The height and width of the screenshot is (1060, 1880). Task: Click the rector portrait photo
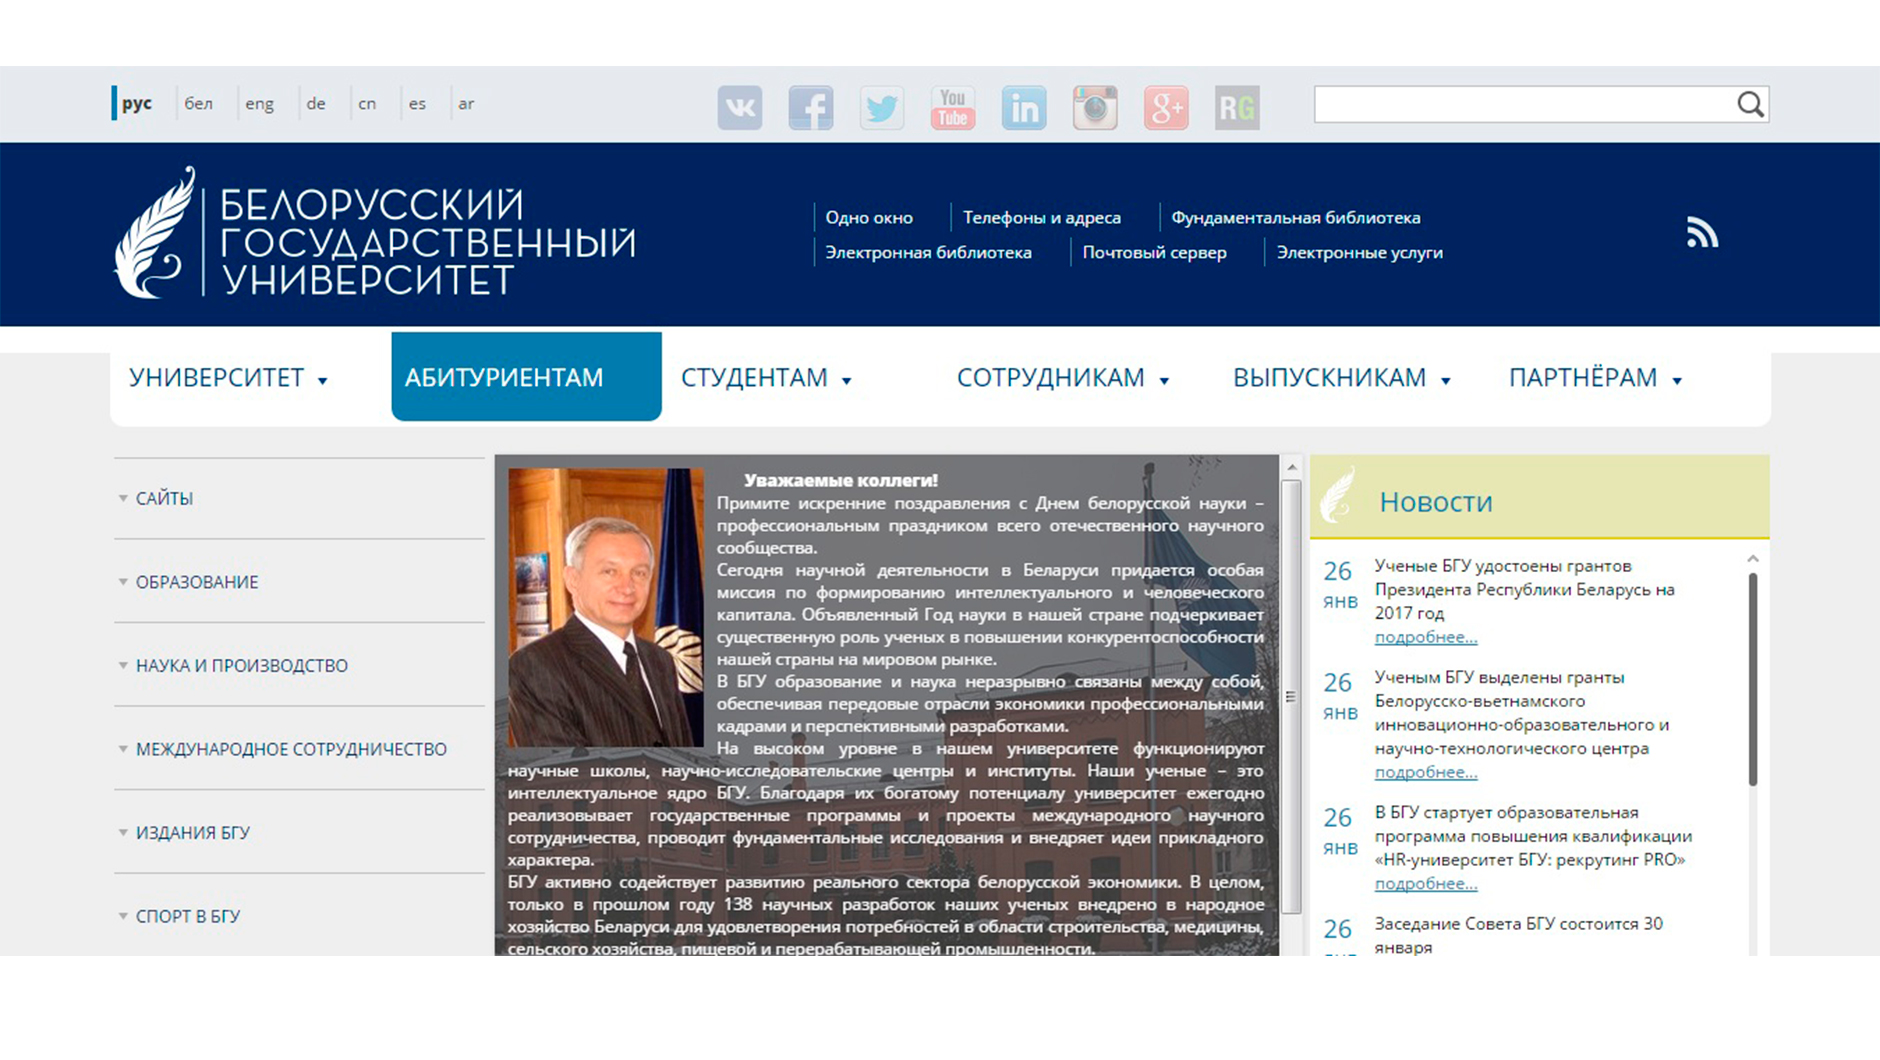coord(606,607)
